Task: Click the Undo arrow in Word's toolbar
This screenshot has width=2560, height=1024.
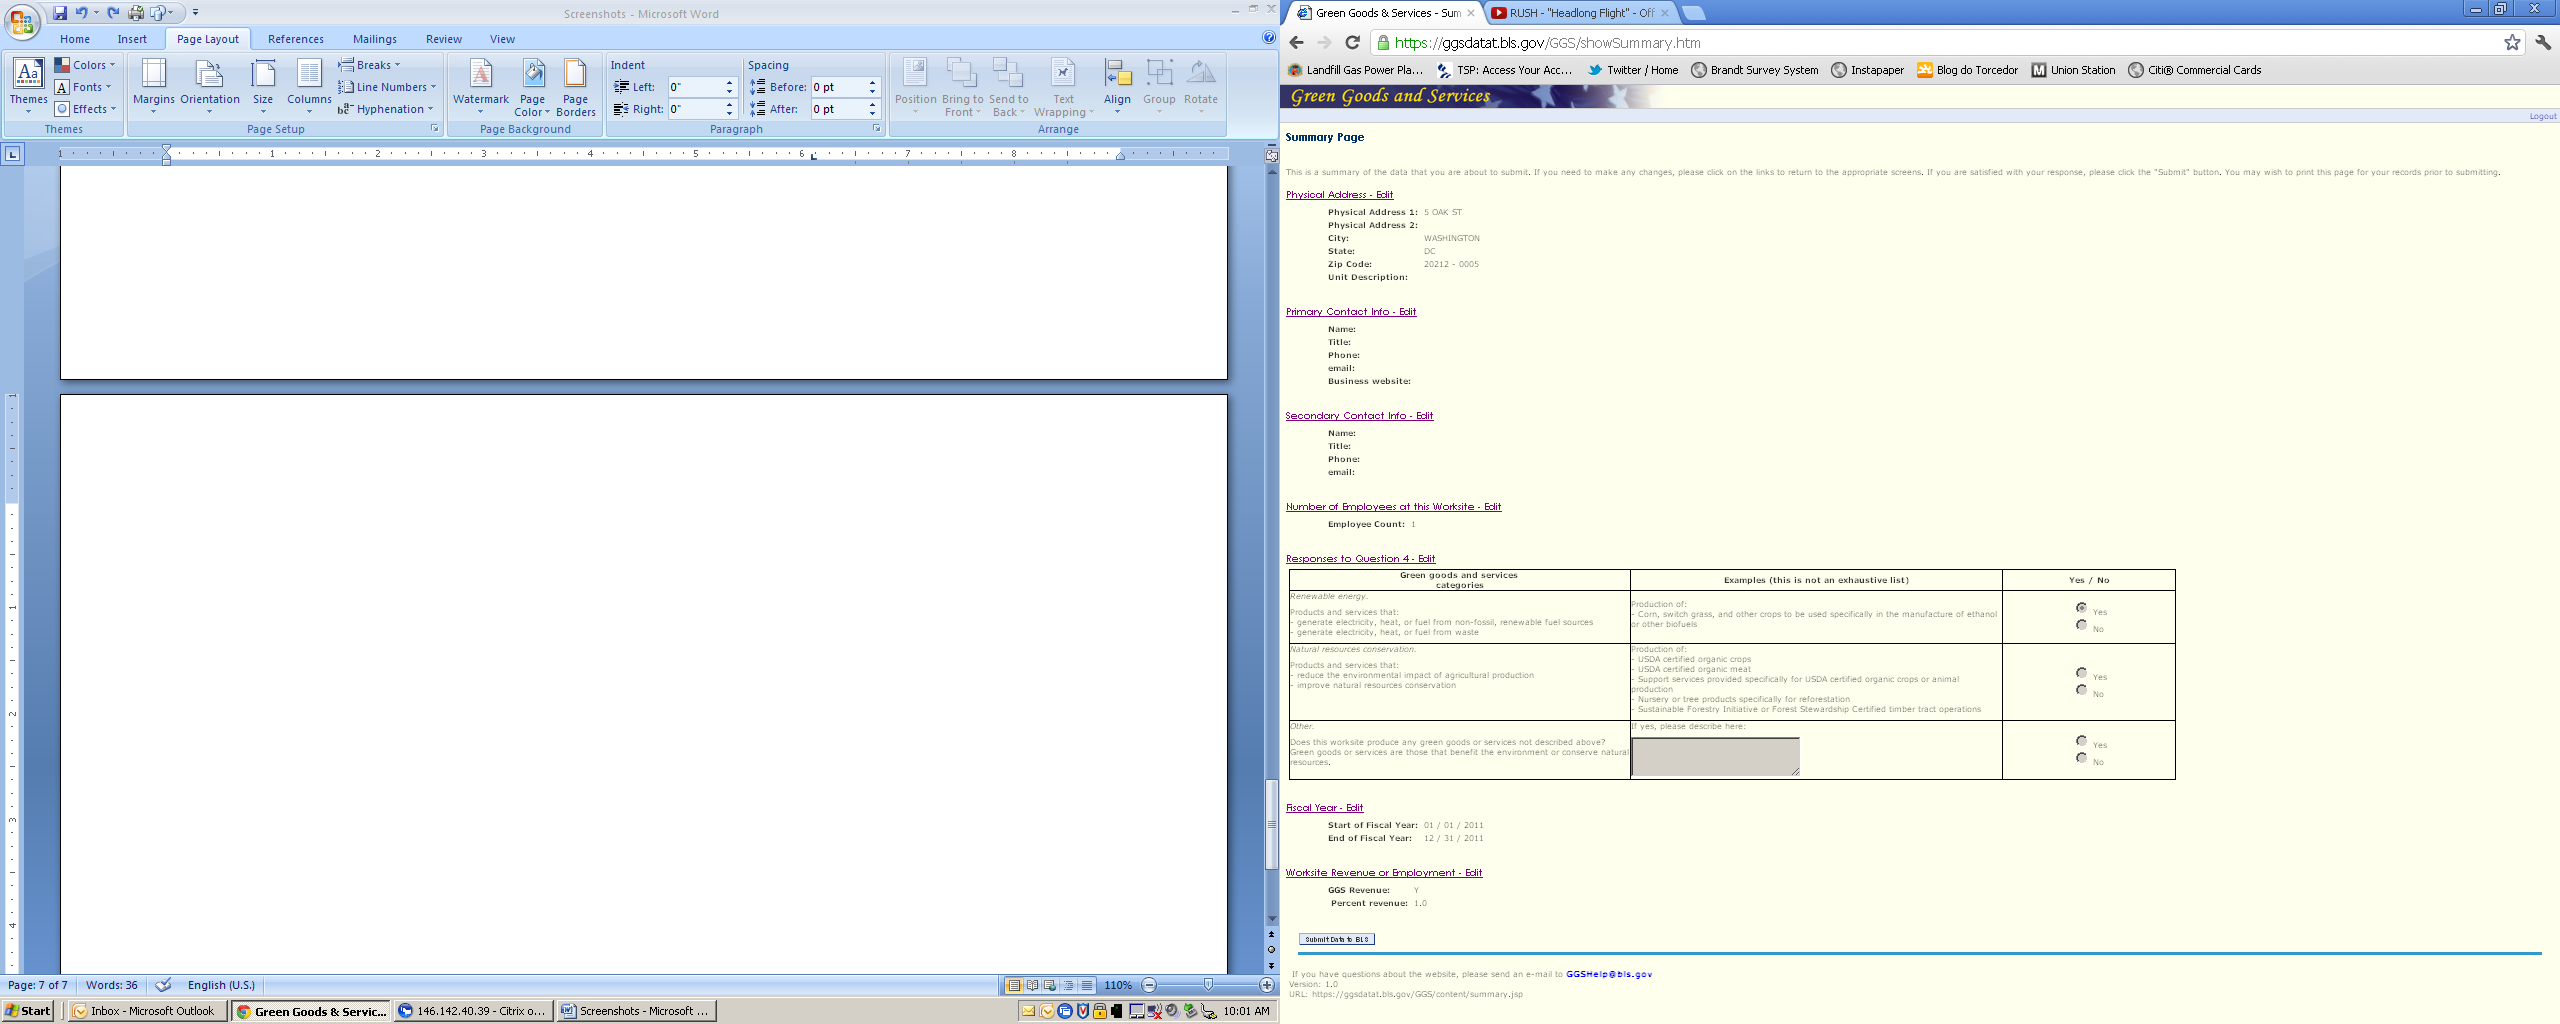Action: point(82,13)
